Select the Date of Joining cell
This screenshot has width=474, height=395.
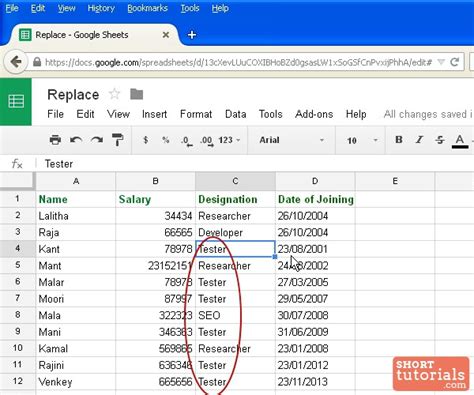pos(315,199)
